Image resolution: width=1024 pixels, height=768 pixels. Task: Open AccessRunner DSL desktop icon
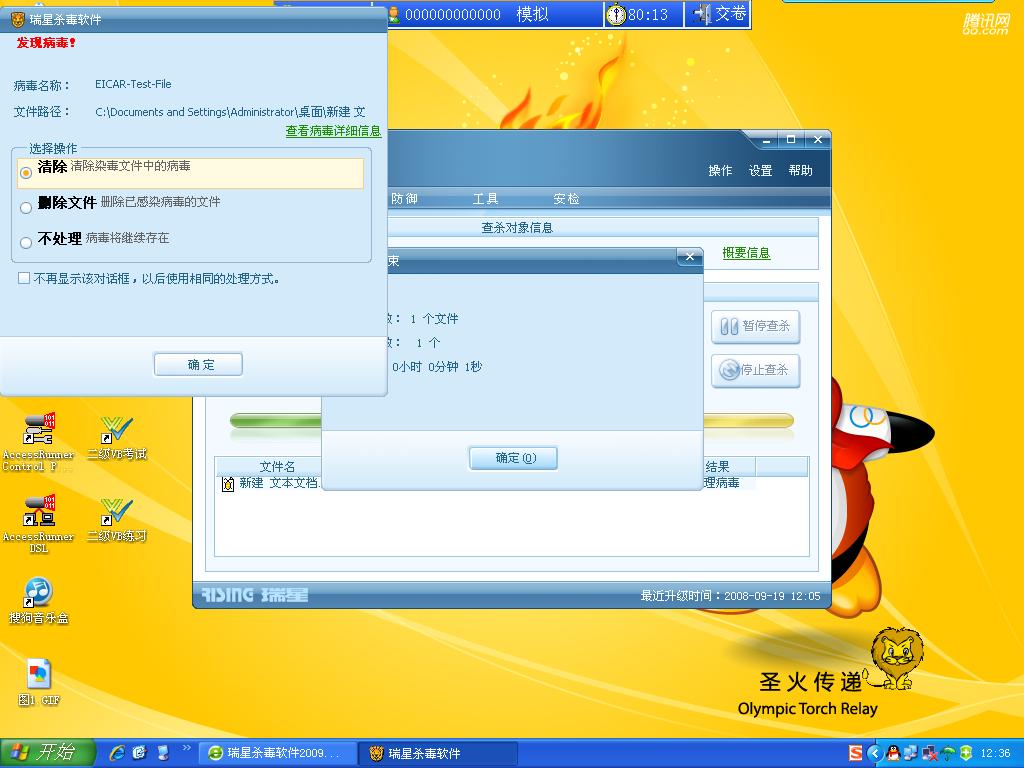click(x=39, y=524)
